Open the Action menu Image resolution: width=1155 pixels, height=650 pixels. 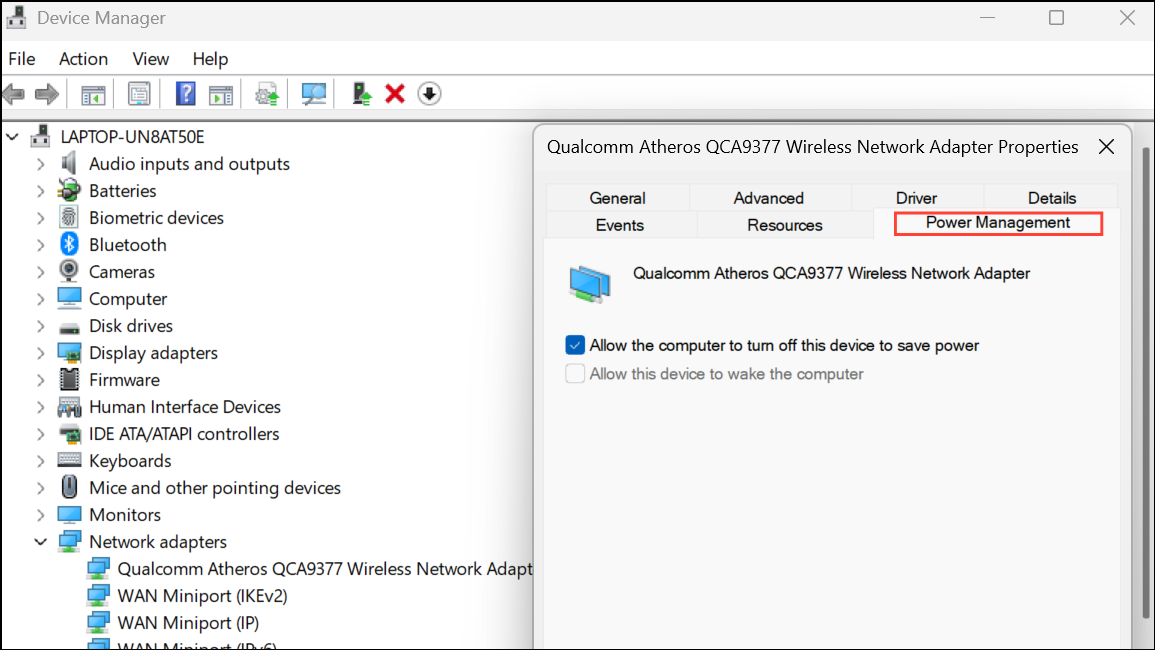(83, 59)
